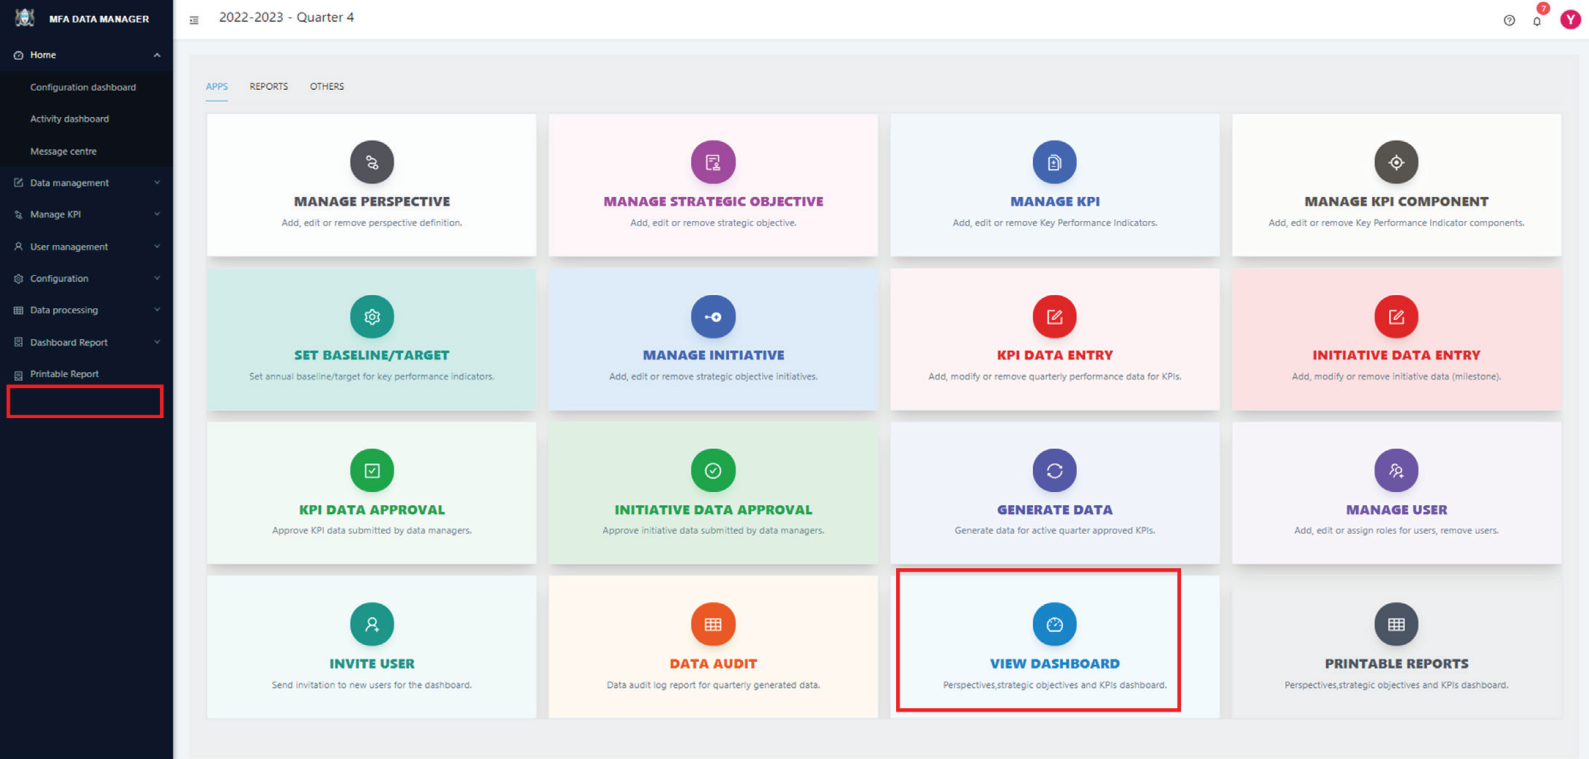Viewport: 1589px width, 759px height.
Task: Open the Data Audit table icon
Action: [713, 625]
